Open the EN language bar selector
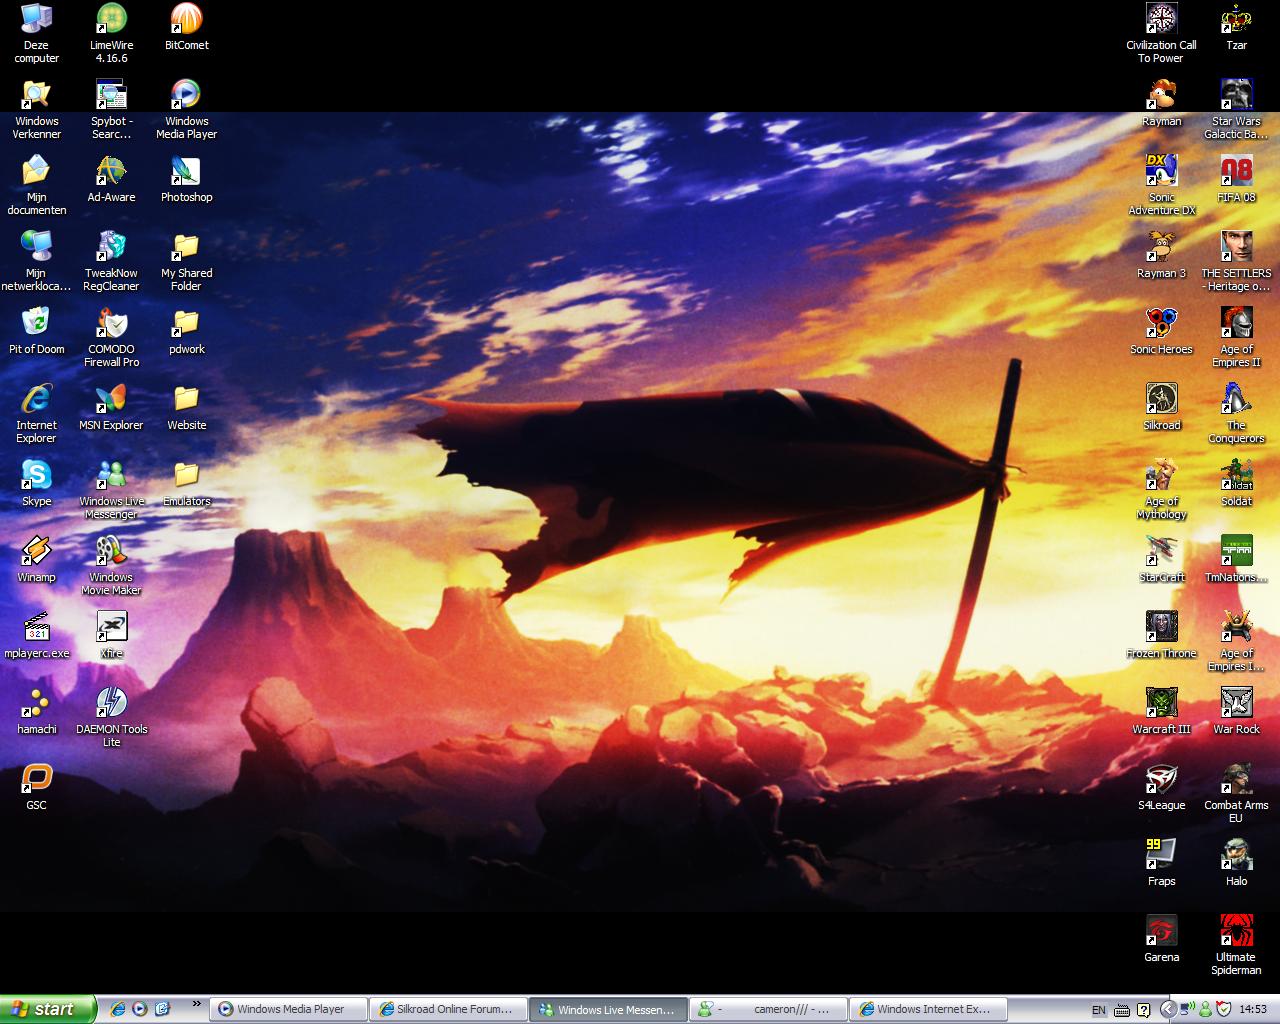 click(x=1099, y=1010)
